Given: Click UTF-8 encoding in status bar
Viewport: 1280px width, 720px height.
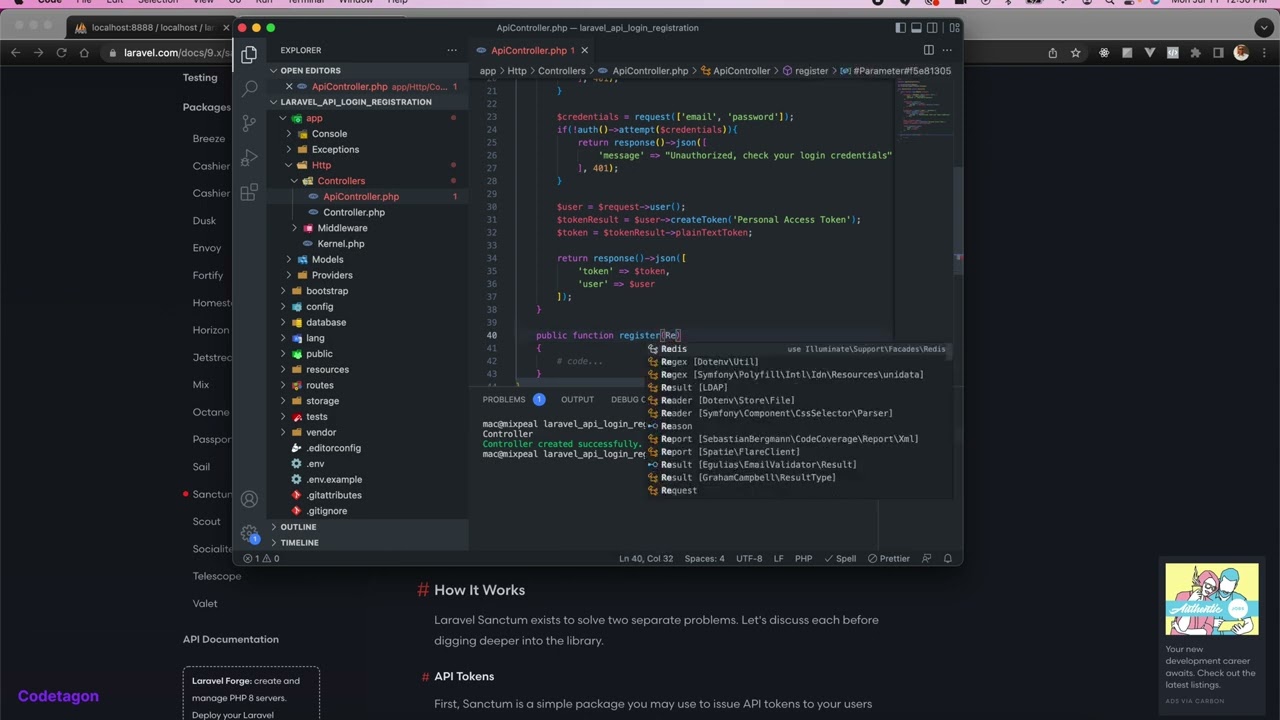Looking at the screenshot, I should 749,558.
